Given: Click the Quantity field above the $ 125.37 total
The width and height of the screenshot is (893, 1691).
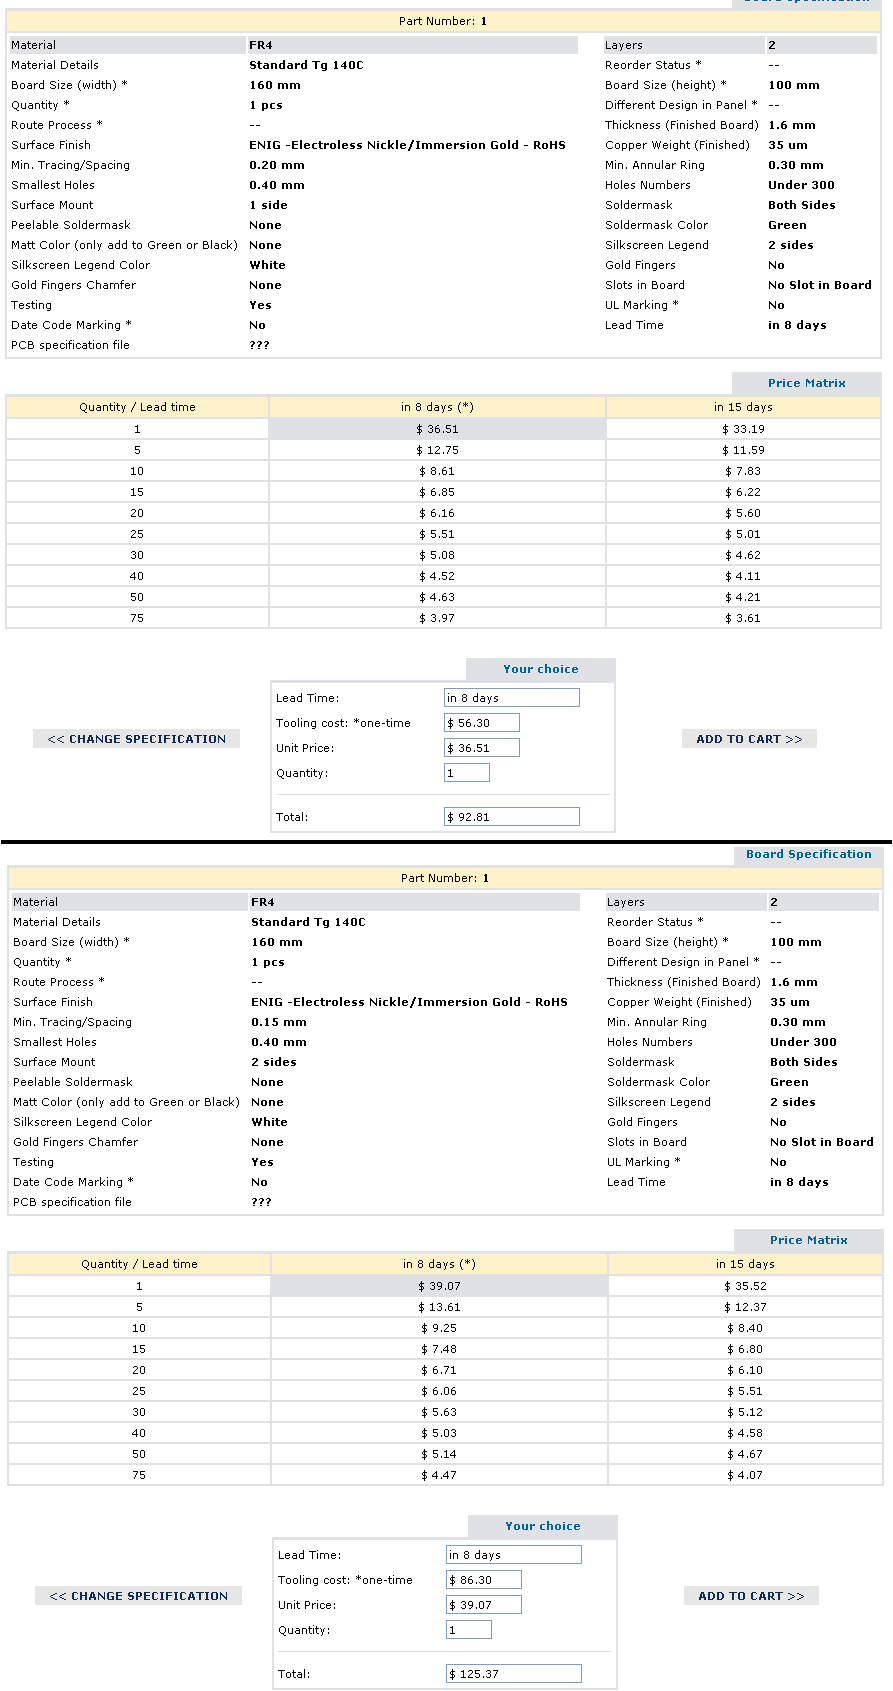Looking at the screenshot, I should 469,1630.
